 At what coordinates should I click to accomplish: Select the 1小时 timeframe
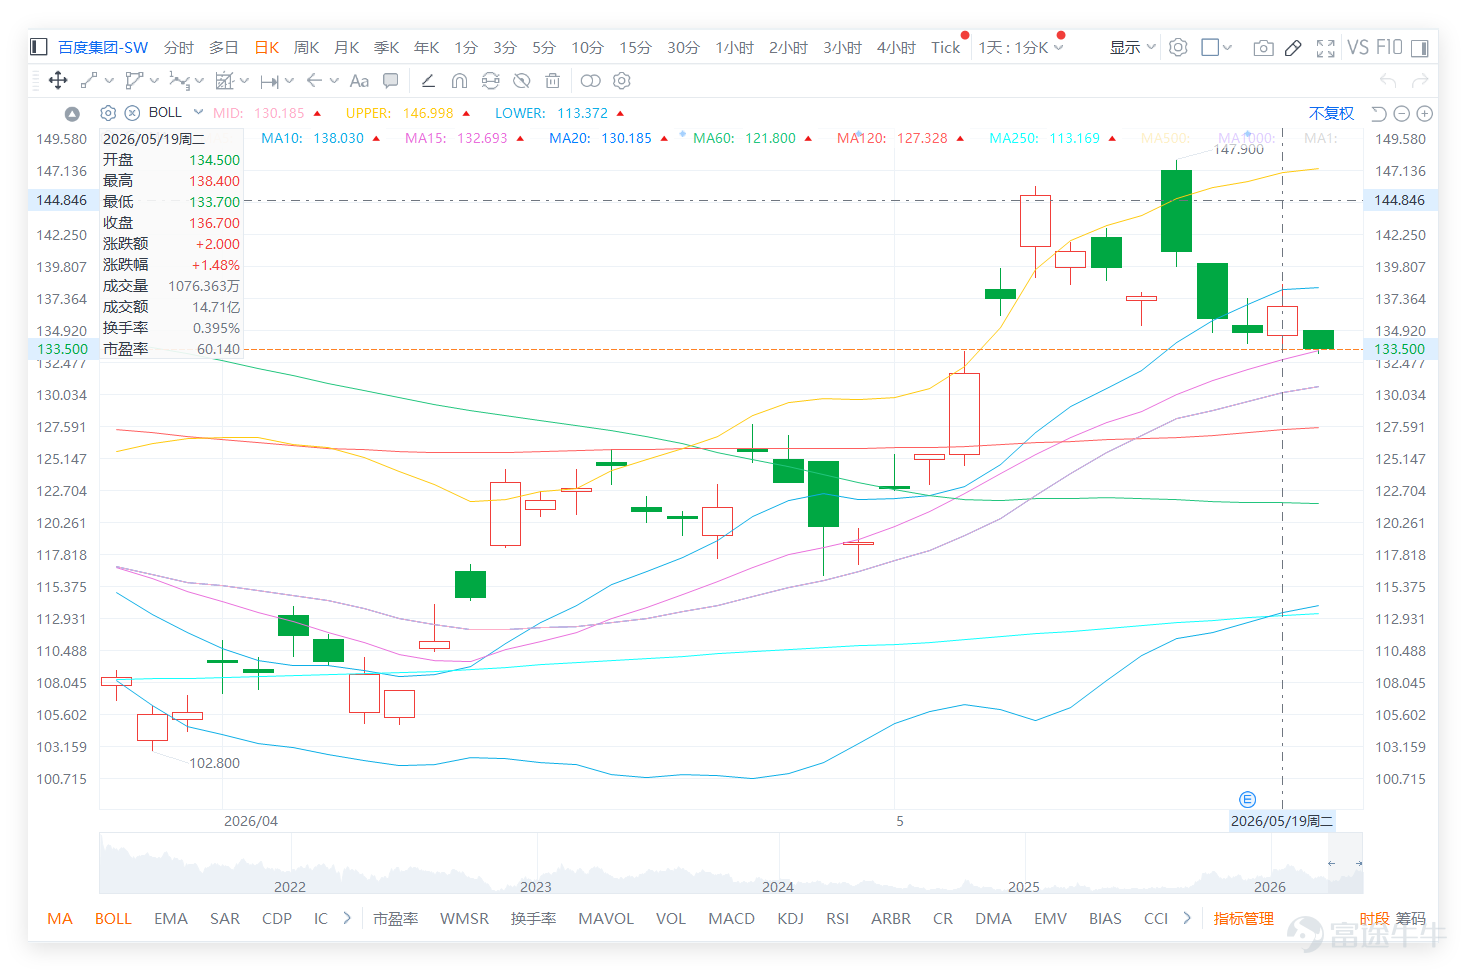(x=734, y=47)
